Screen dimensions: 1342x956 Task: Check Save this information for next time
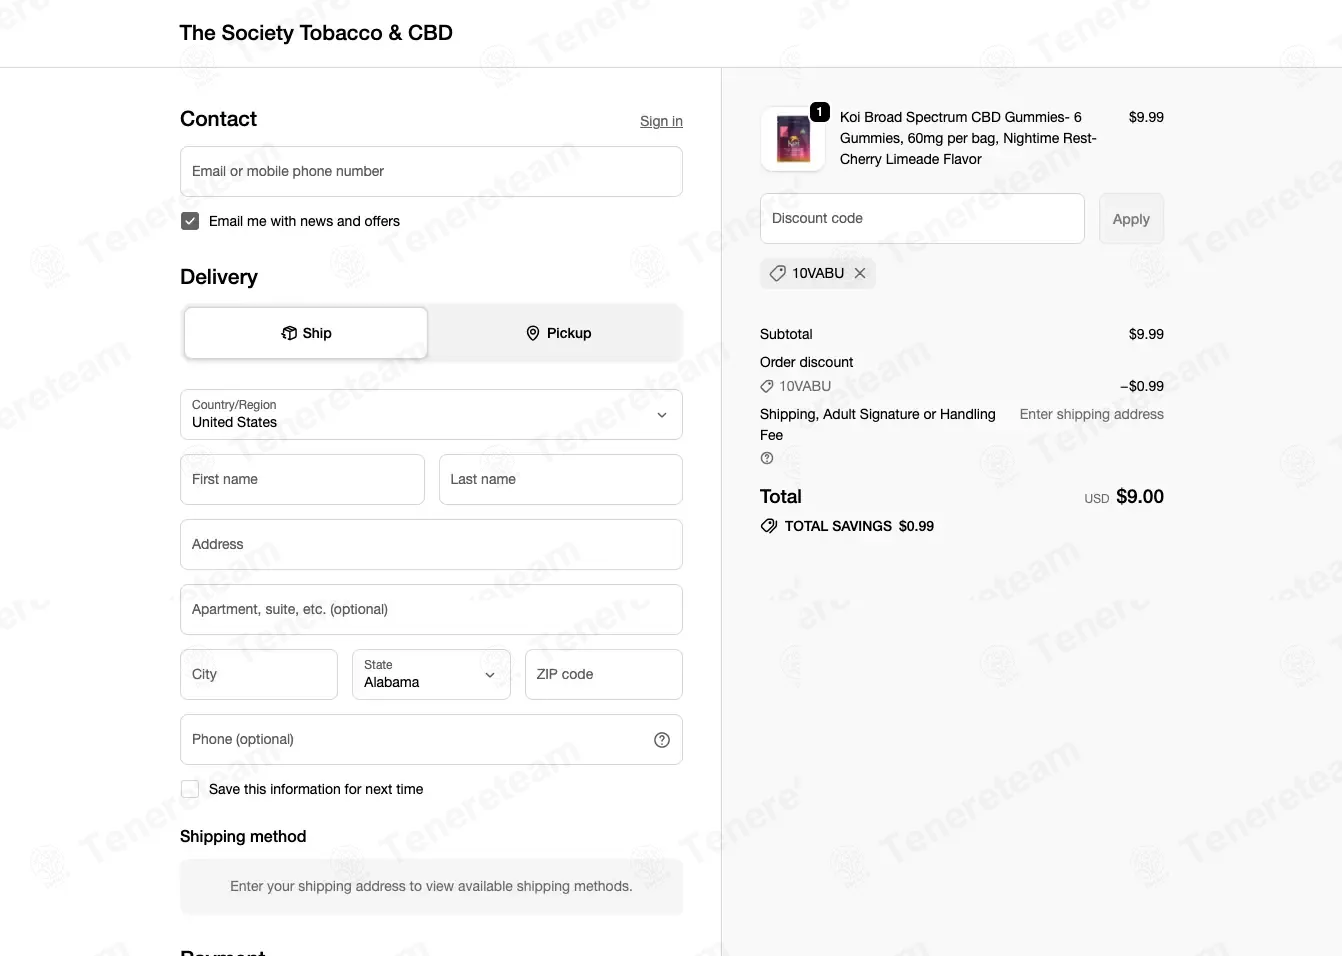point(190,789)
